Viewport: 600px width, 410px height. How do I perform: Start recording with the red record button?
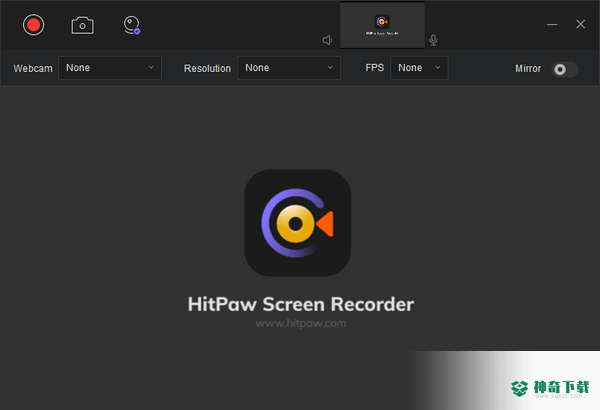[33, 25]
